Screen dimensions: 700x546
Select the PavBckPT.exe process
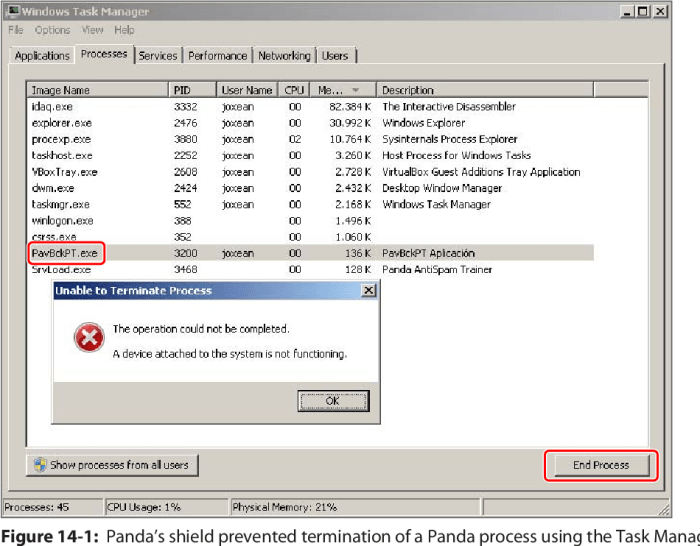point(310,253)
